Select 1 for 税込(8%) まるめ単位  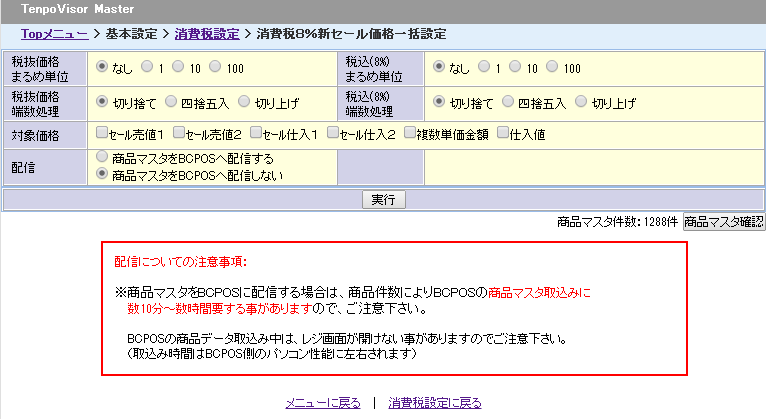[484, 66]
